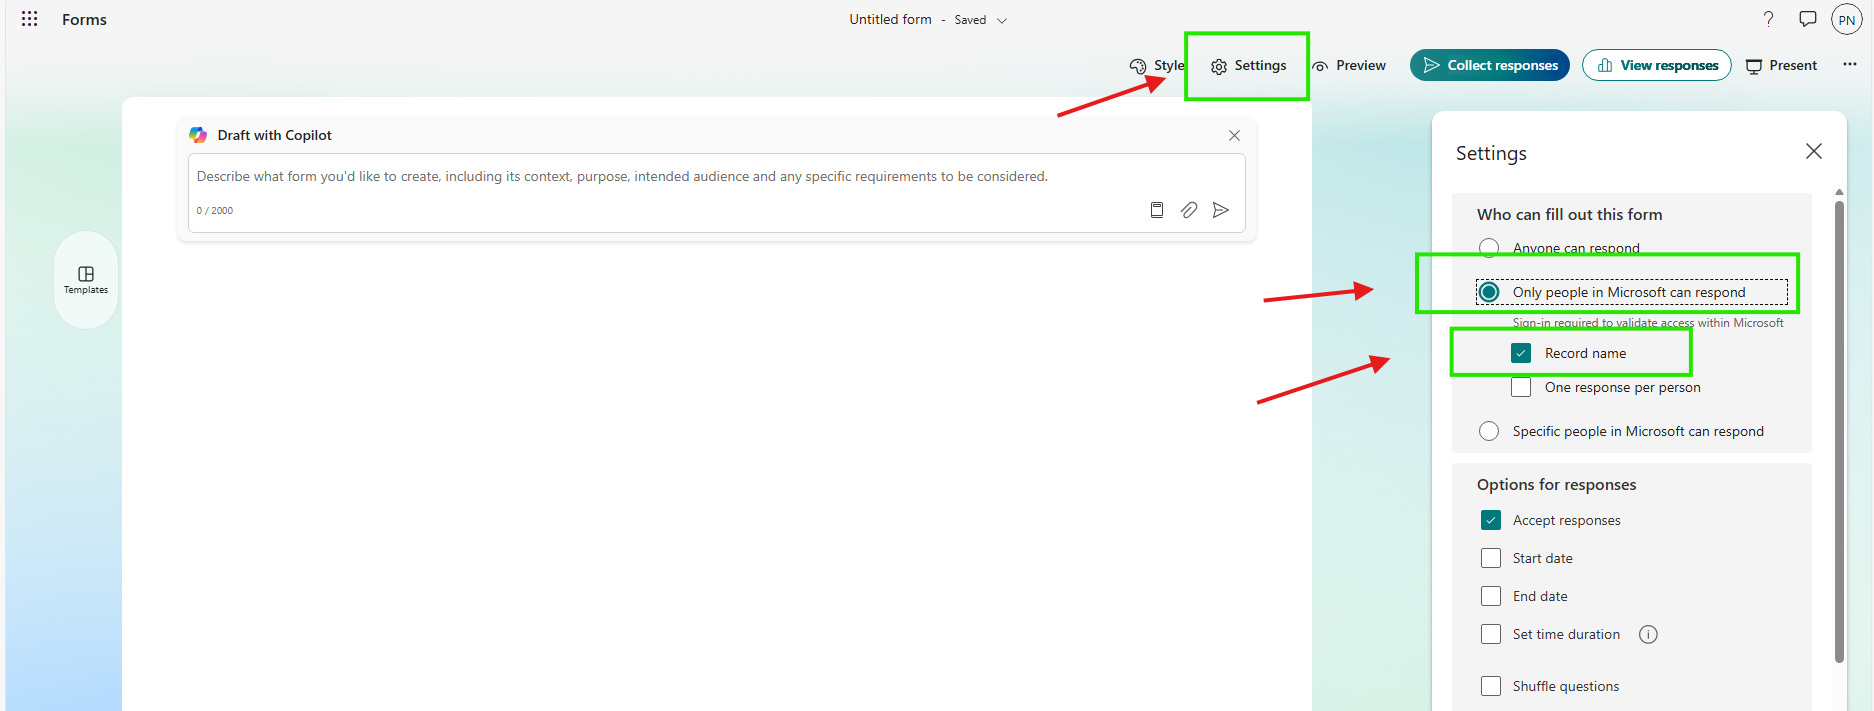The width and height of the screenshot is (1874, 711).
Task: Open the Style palette option
Action: click(x=1157, y=66)
